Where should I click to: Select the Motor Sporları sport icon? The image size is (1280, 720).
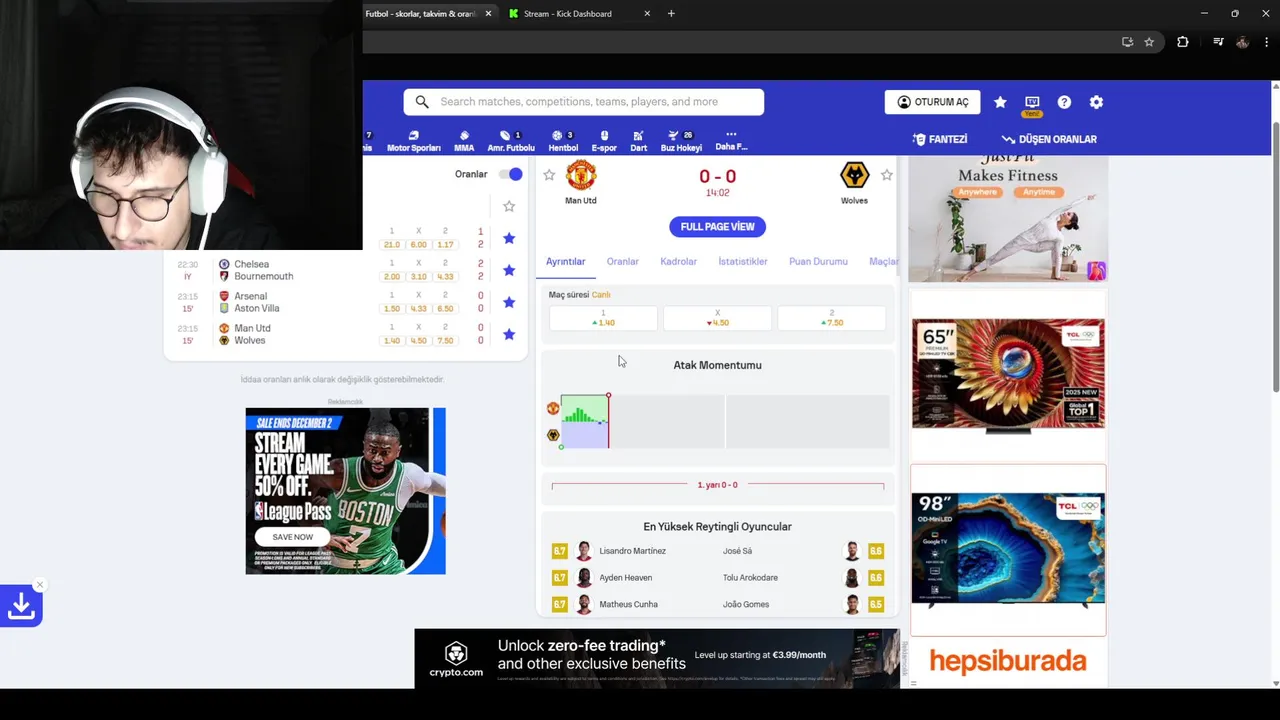coord(414,141)
